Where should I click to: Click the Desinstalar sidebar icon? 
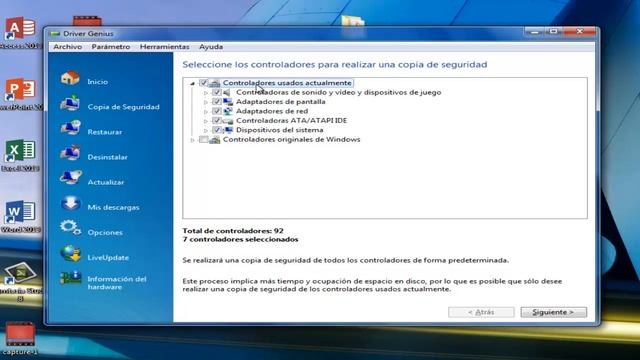pyautogui.click(x=70, y=153)
